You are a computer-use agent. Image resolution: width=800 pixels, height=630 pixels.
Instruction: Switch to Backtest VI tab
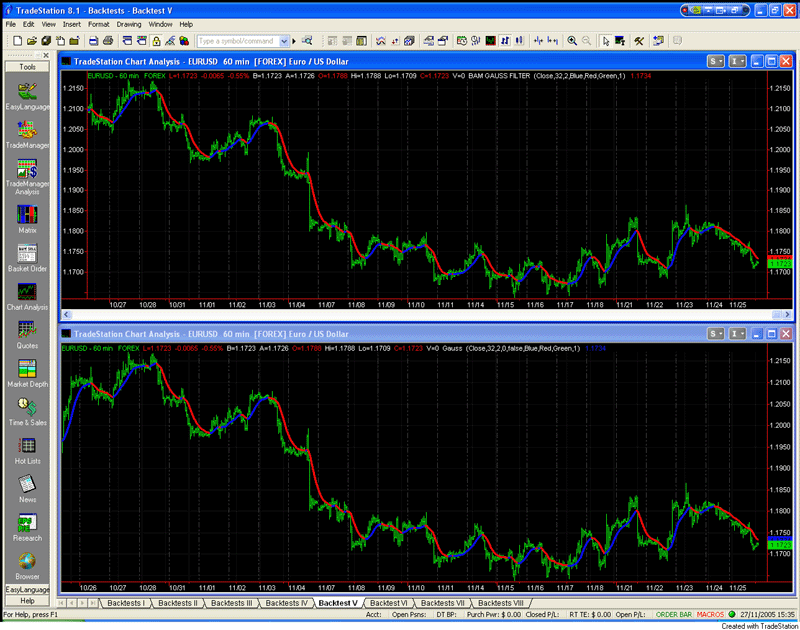pyautogui.click(x=388, y=602)
